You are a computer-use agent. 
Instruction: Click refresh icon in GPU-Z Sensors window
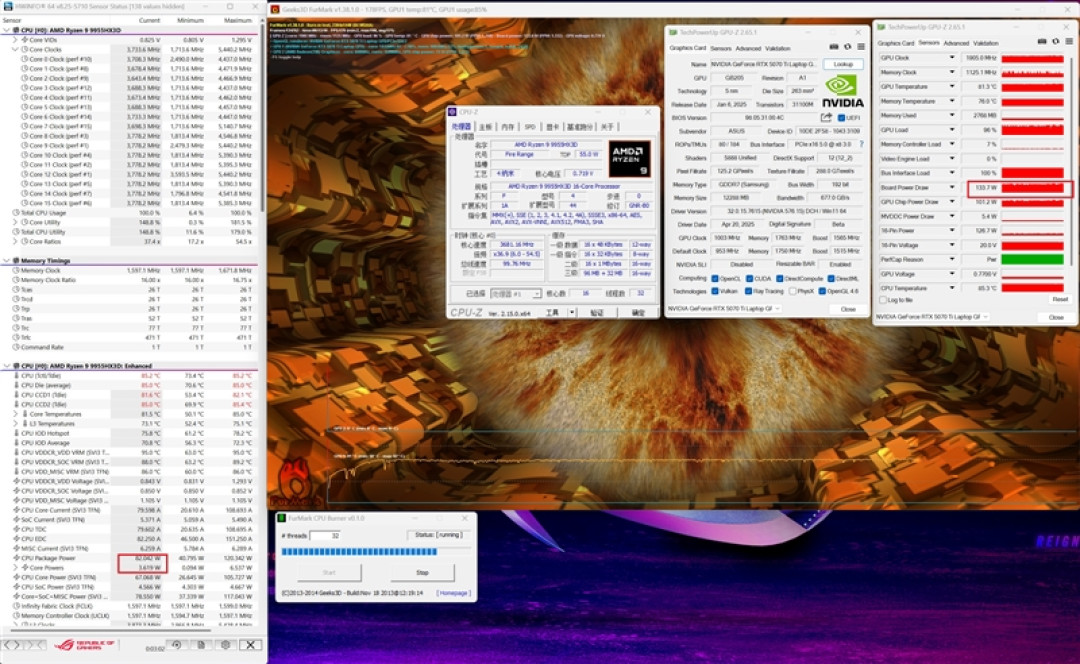pyautogui.click(x=1055, y=41)
